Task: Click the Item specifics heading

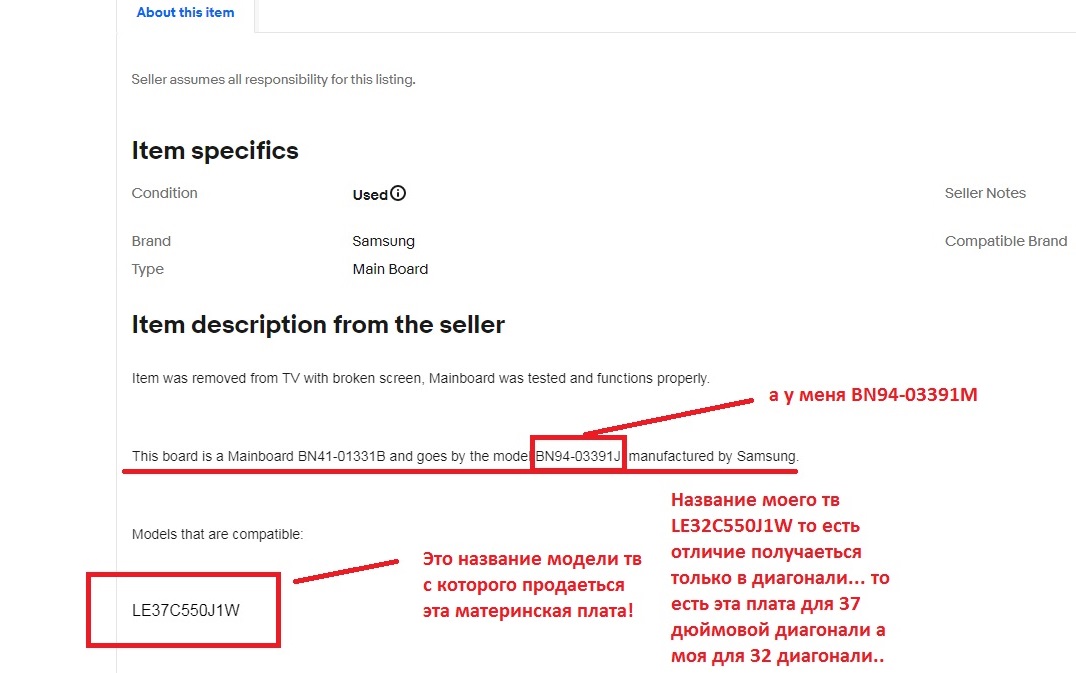Action: tap(215, 151)
